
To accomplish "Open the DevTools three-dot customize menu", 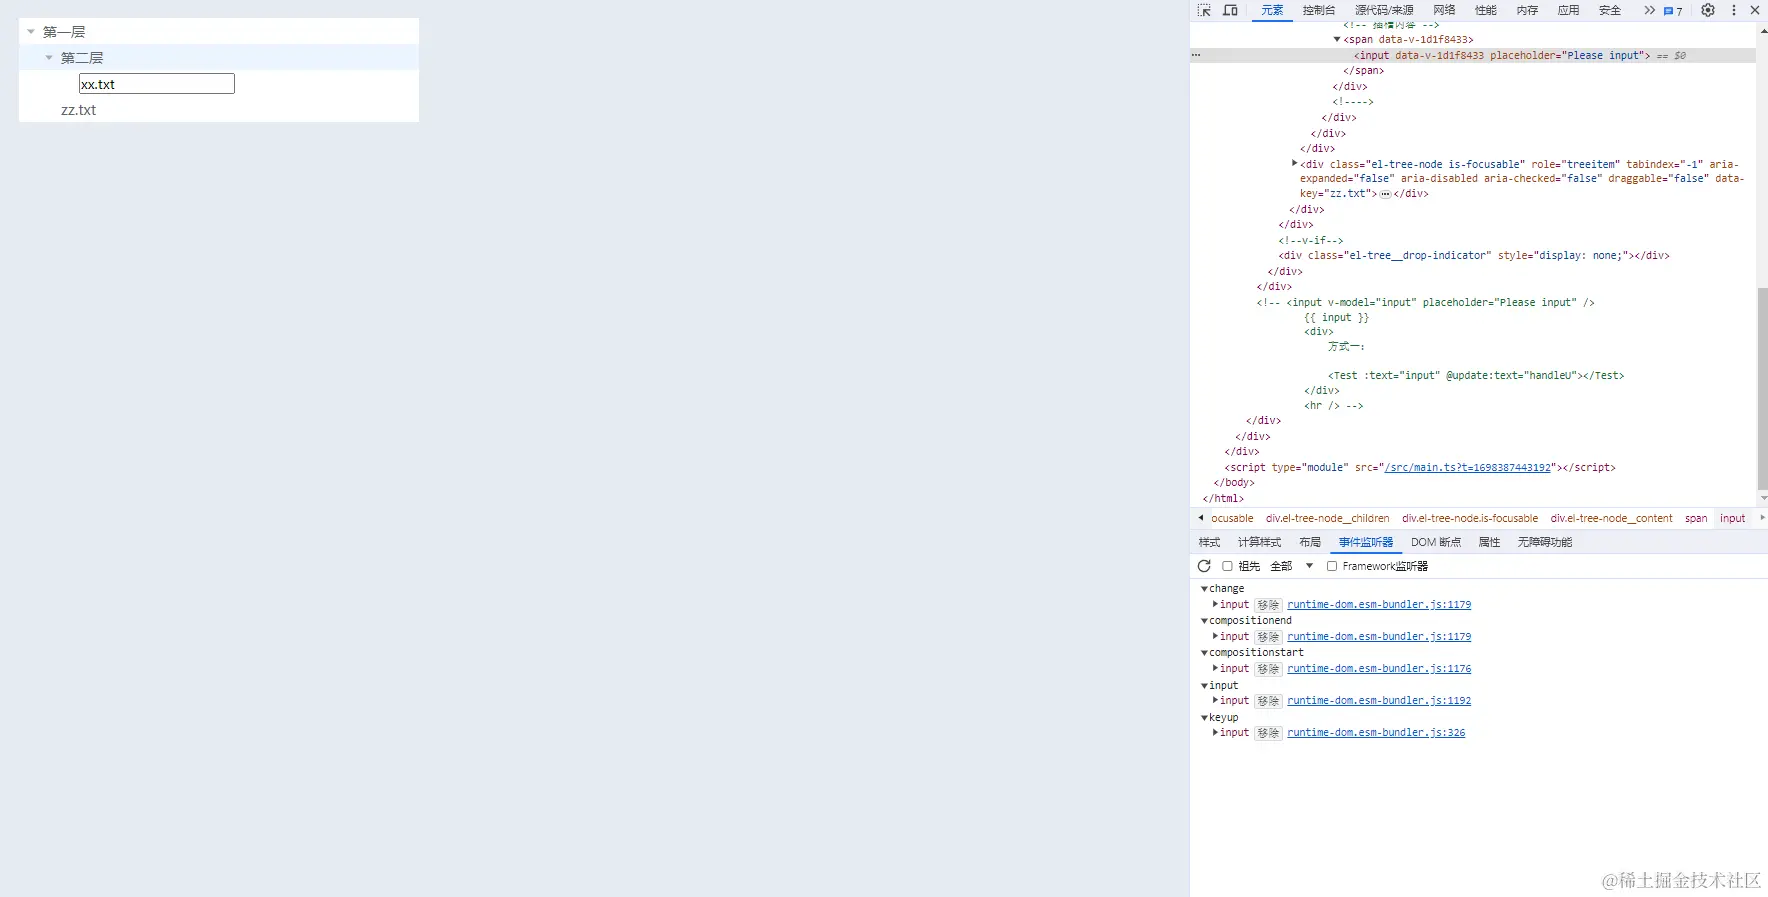I will [1734, 10].
